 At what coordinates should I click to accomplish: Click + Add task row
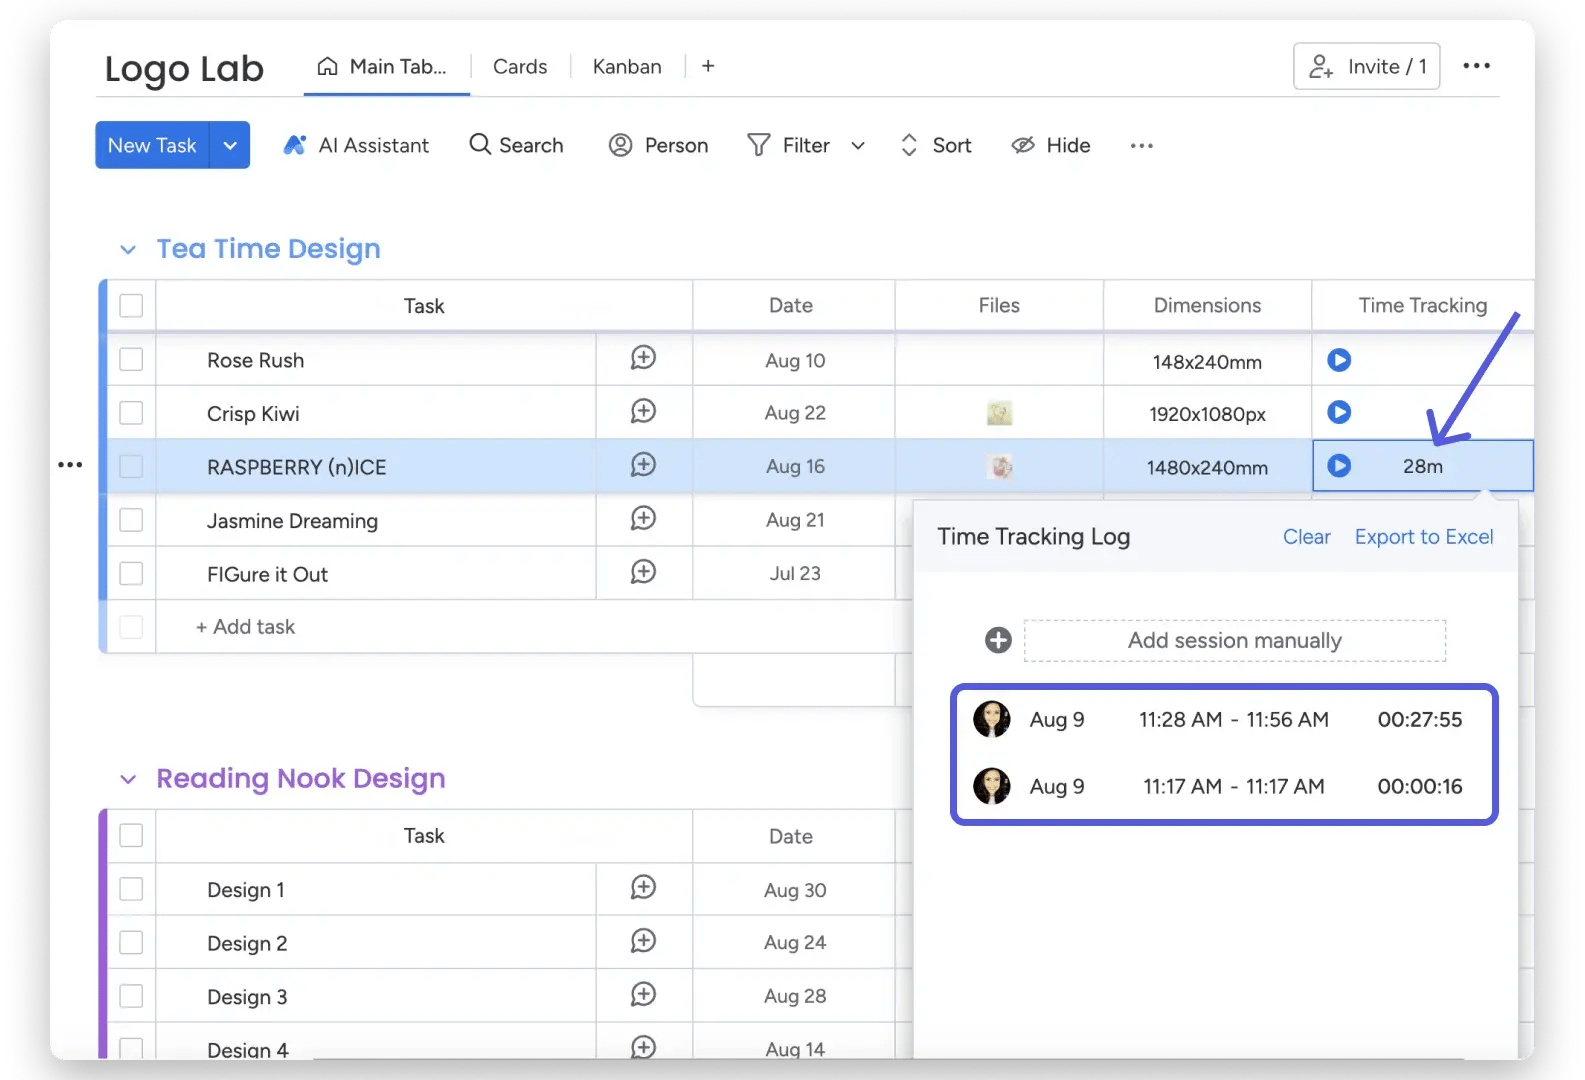coord(245,627)
